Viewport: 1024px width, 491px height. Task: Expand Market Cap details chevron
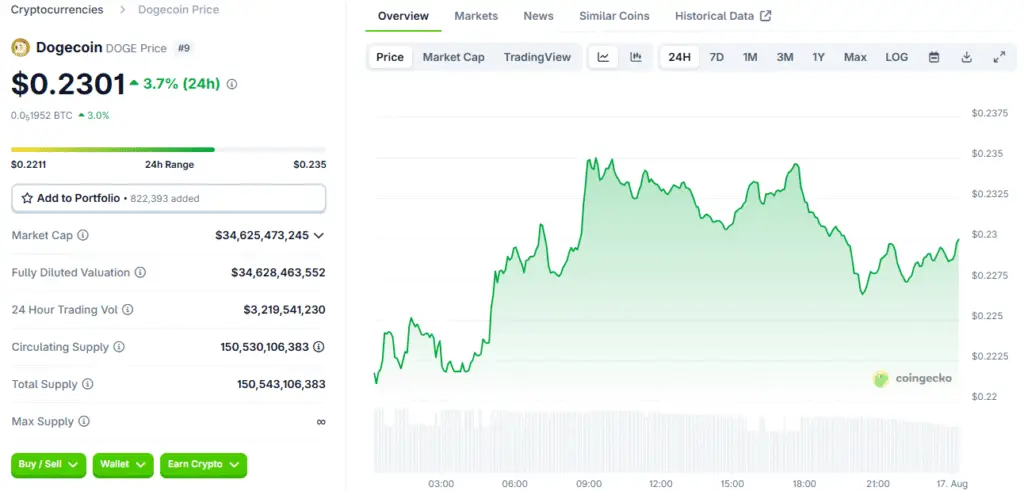click(319, 236)
